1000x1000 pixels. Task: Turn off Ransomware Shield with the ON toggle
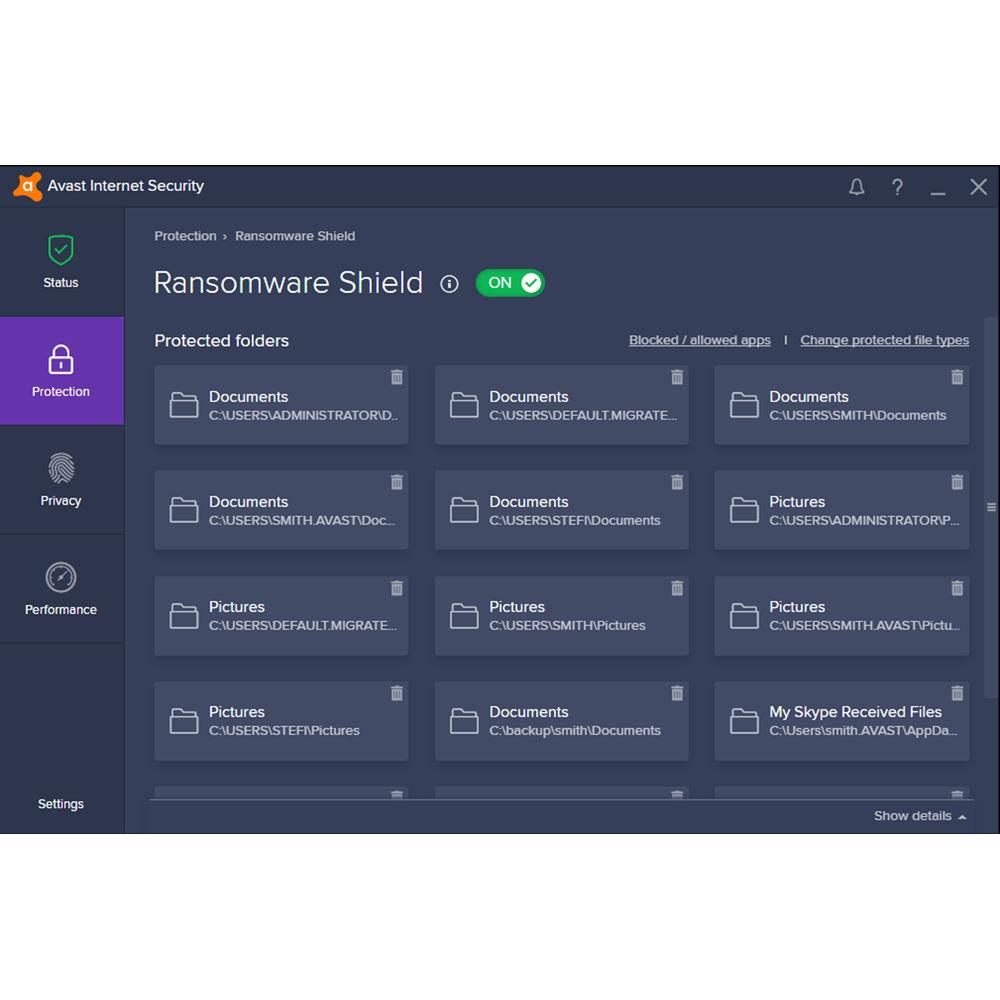coord(510,283)
